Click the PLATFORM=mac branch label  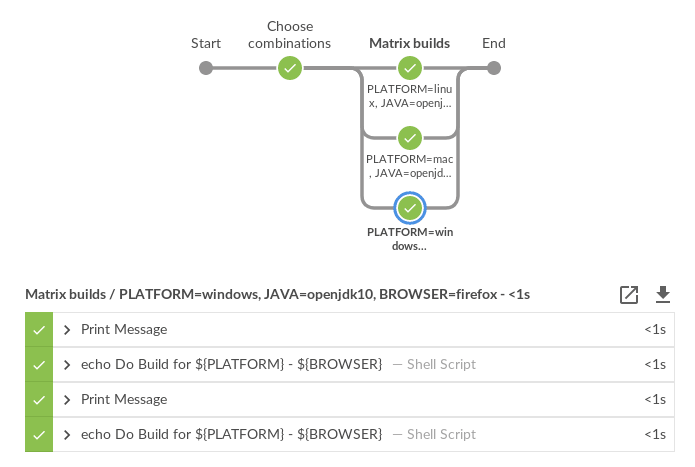(409, 166)
